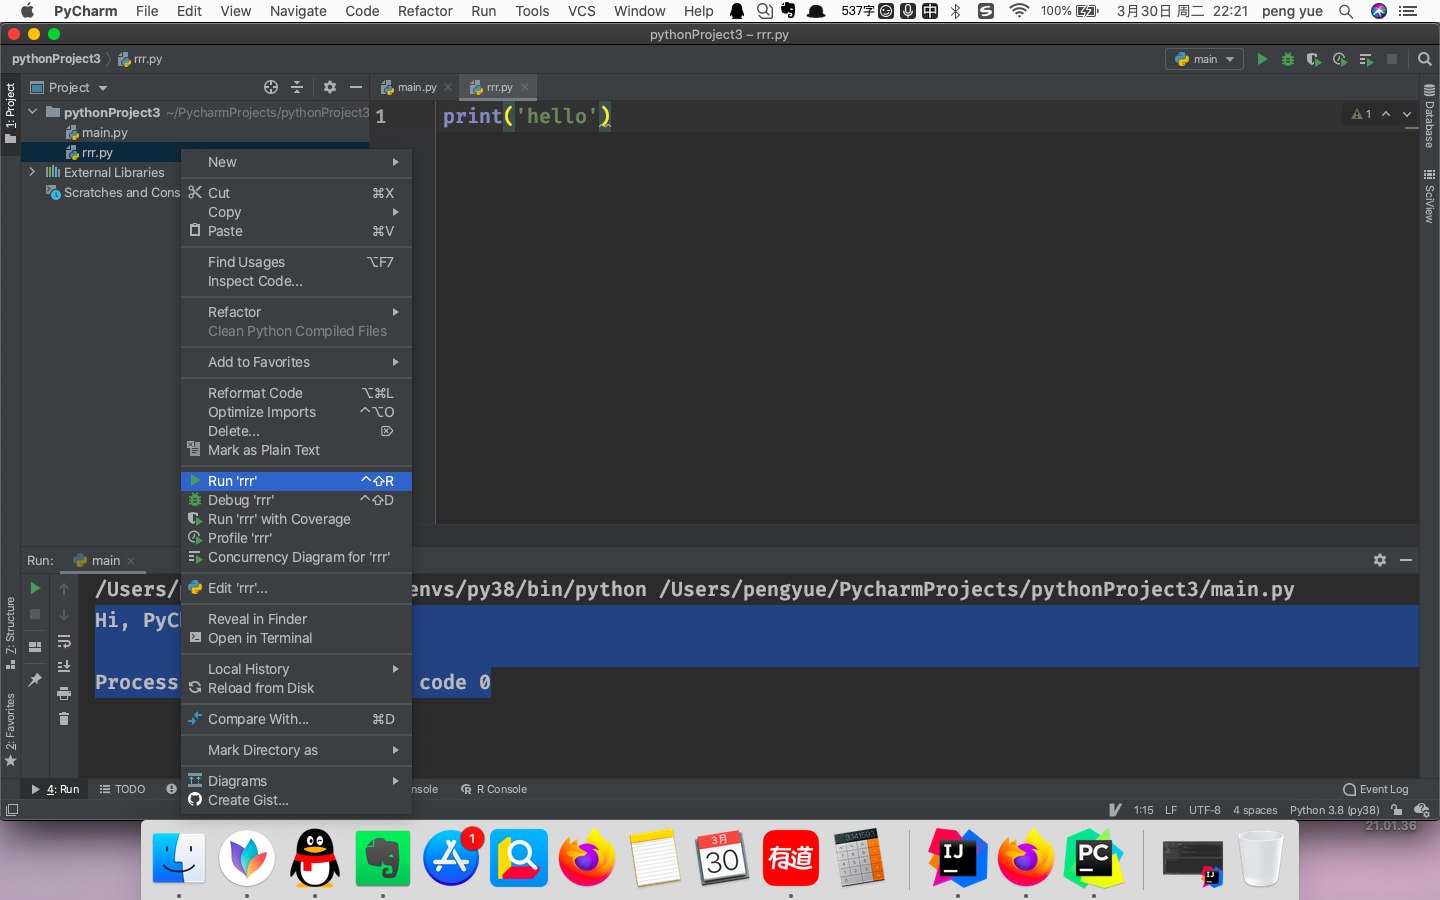
Task: Open the Profile icon in the top toolbar
Action: (1339, 59)
